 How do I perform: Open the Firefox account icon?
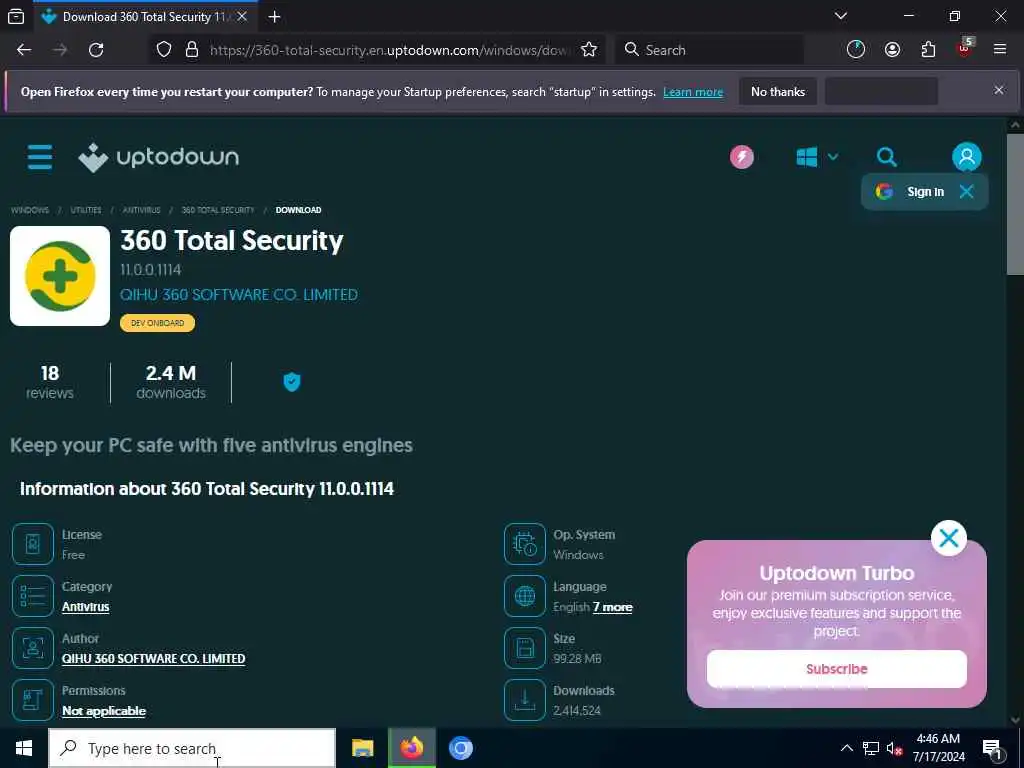(x=892, y=50)
